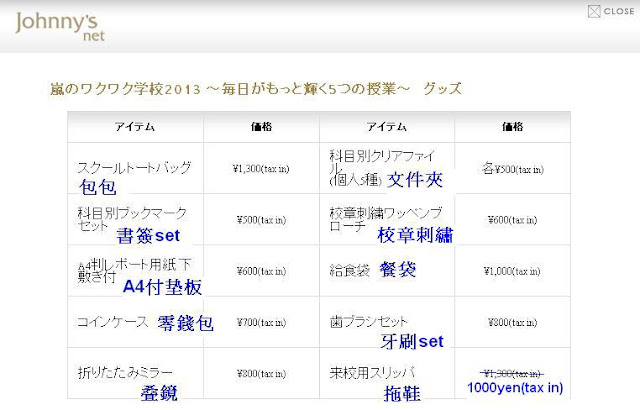Image resolution: width=640 pixels, height=410 pixels.
Task: Select the 給食袋 item text
Action: pos(349,270)
